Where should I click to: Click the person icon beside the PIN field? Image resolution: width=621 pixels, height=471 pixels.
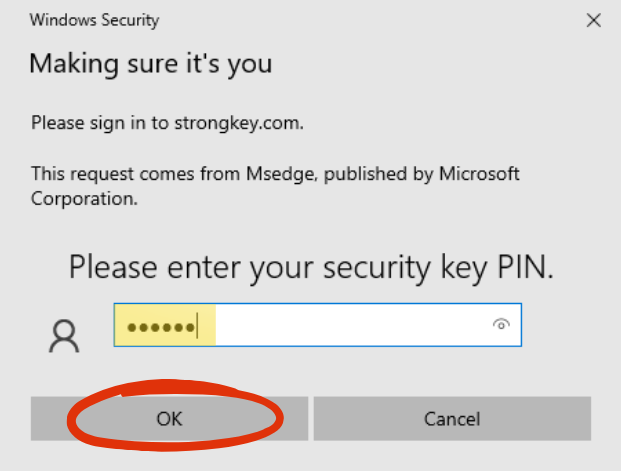pyautogui.click(x=64, y=336)
